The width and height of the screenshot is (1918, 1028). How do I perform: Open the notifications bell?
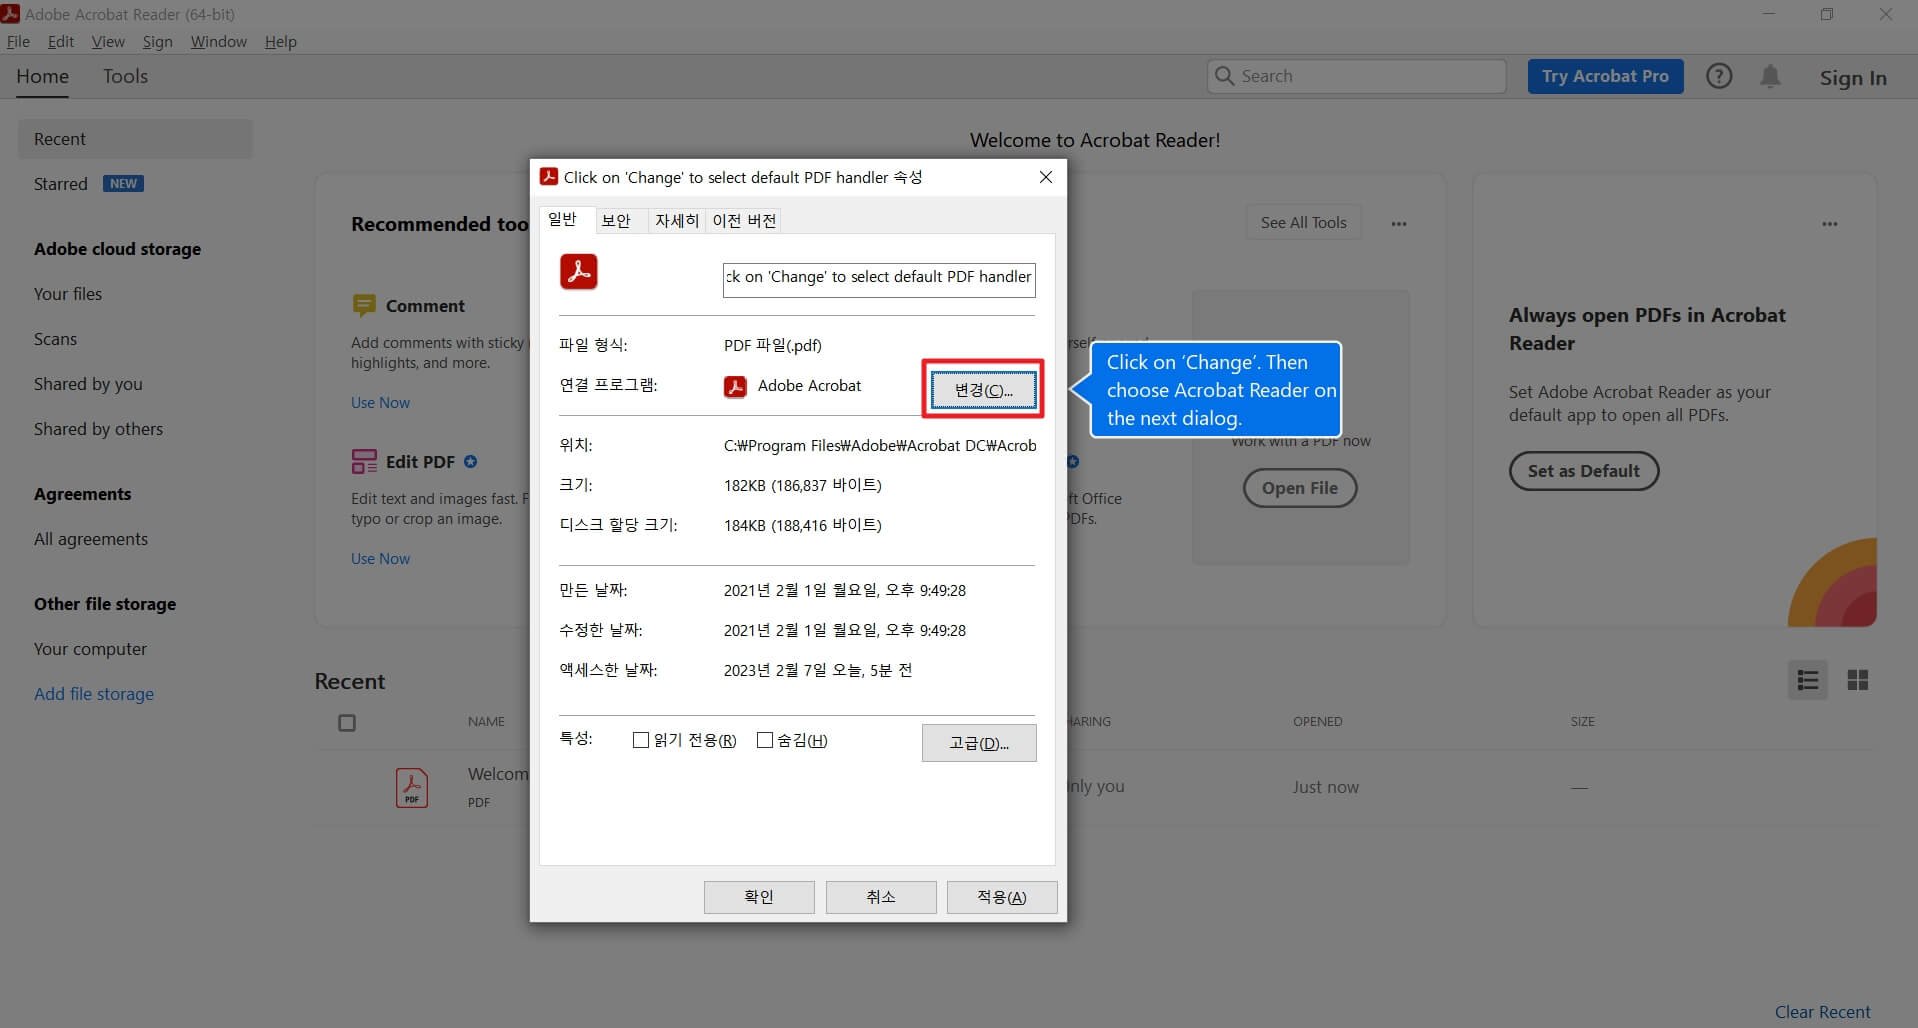pos(1769,75)
